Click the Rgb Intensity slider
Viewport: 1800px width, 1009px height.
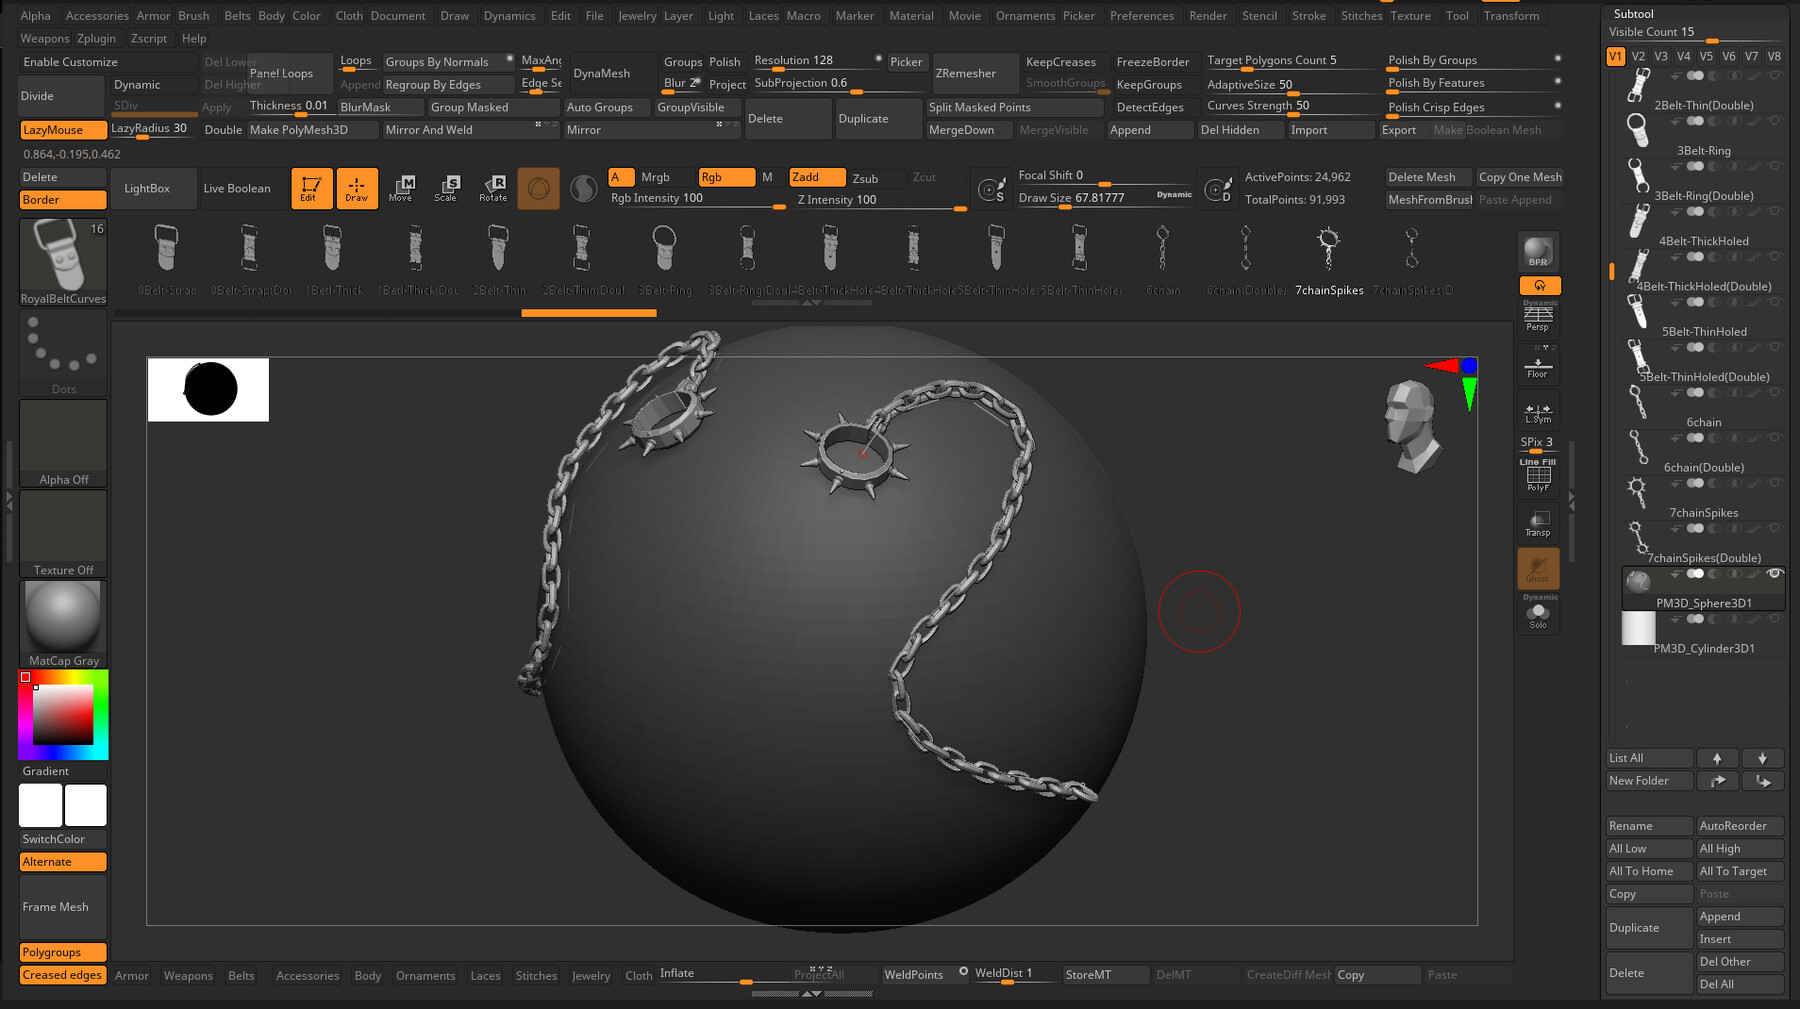[697, 199]
